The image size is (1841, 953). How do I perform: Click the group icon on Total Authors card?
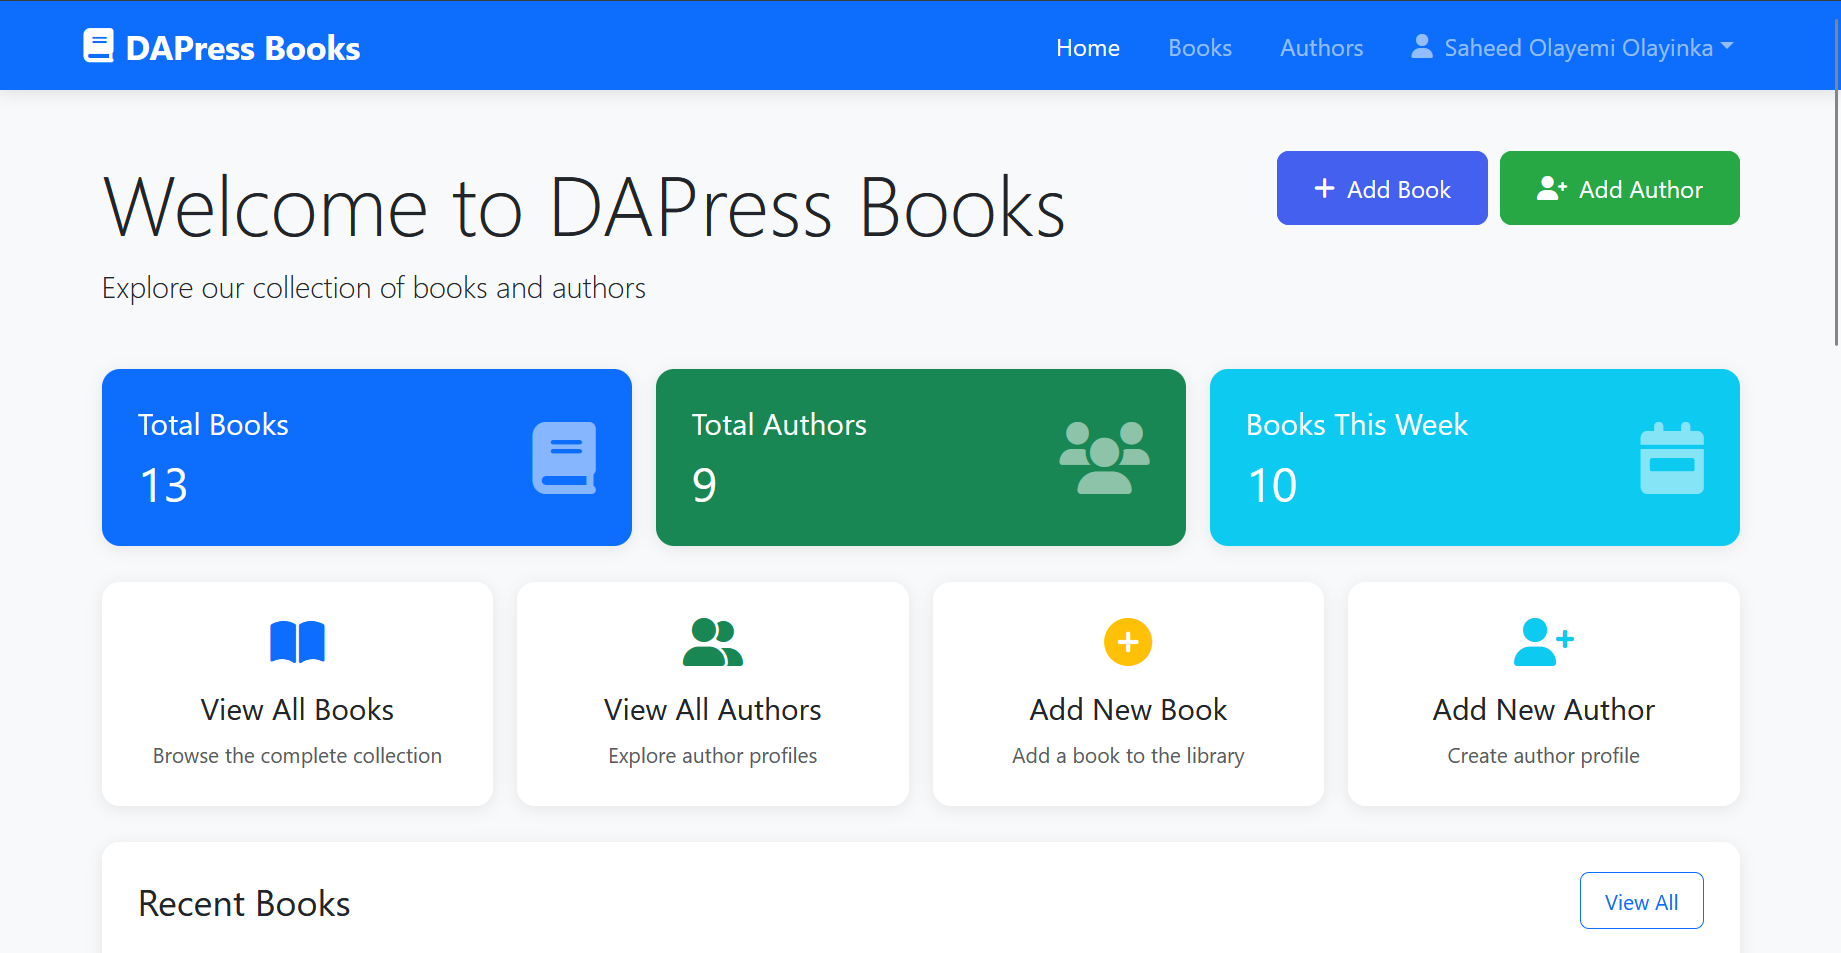point(1103,457)
